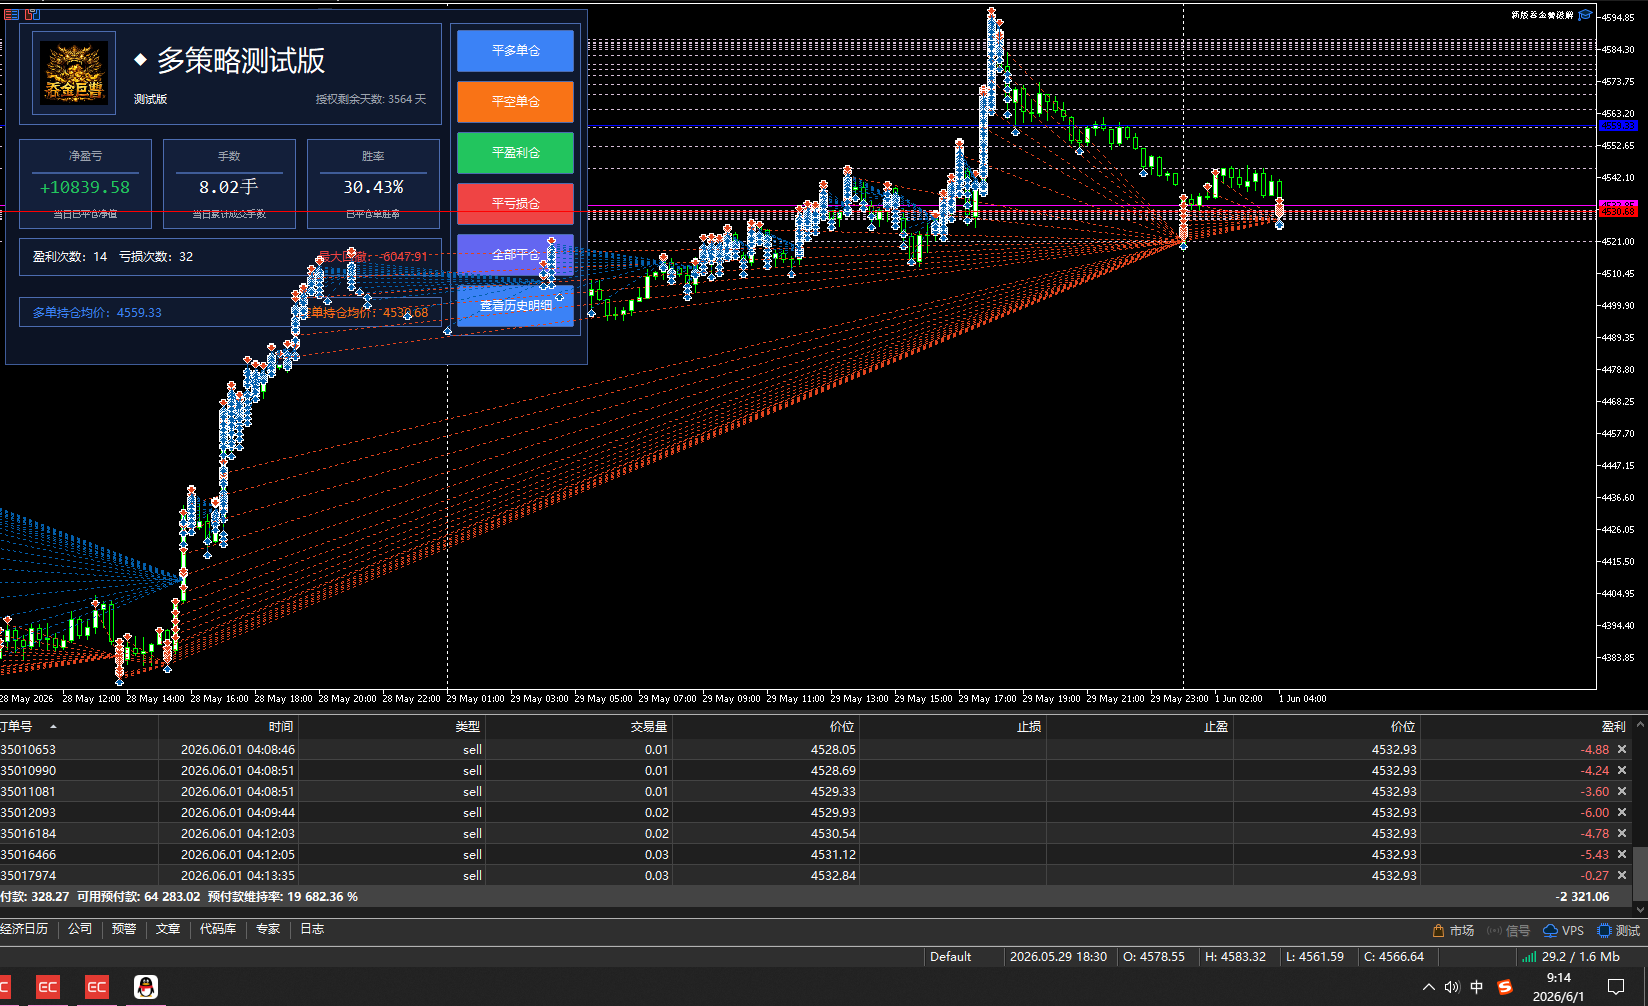The image size is (1648, 1006).
Task: Click the golden beast logo thumbnail
Action: point(74,72)
